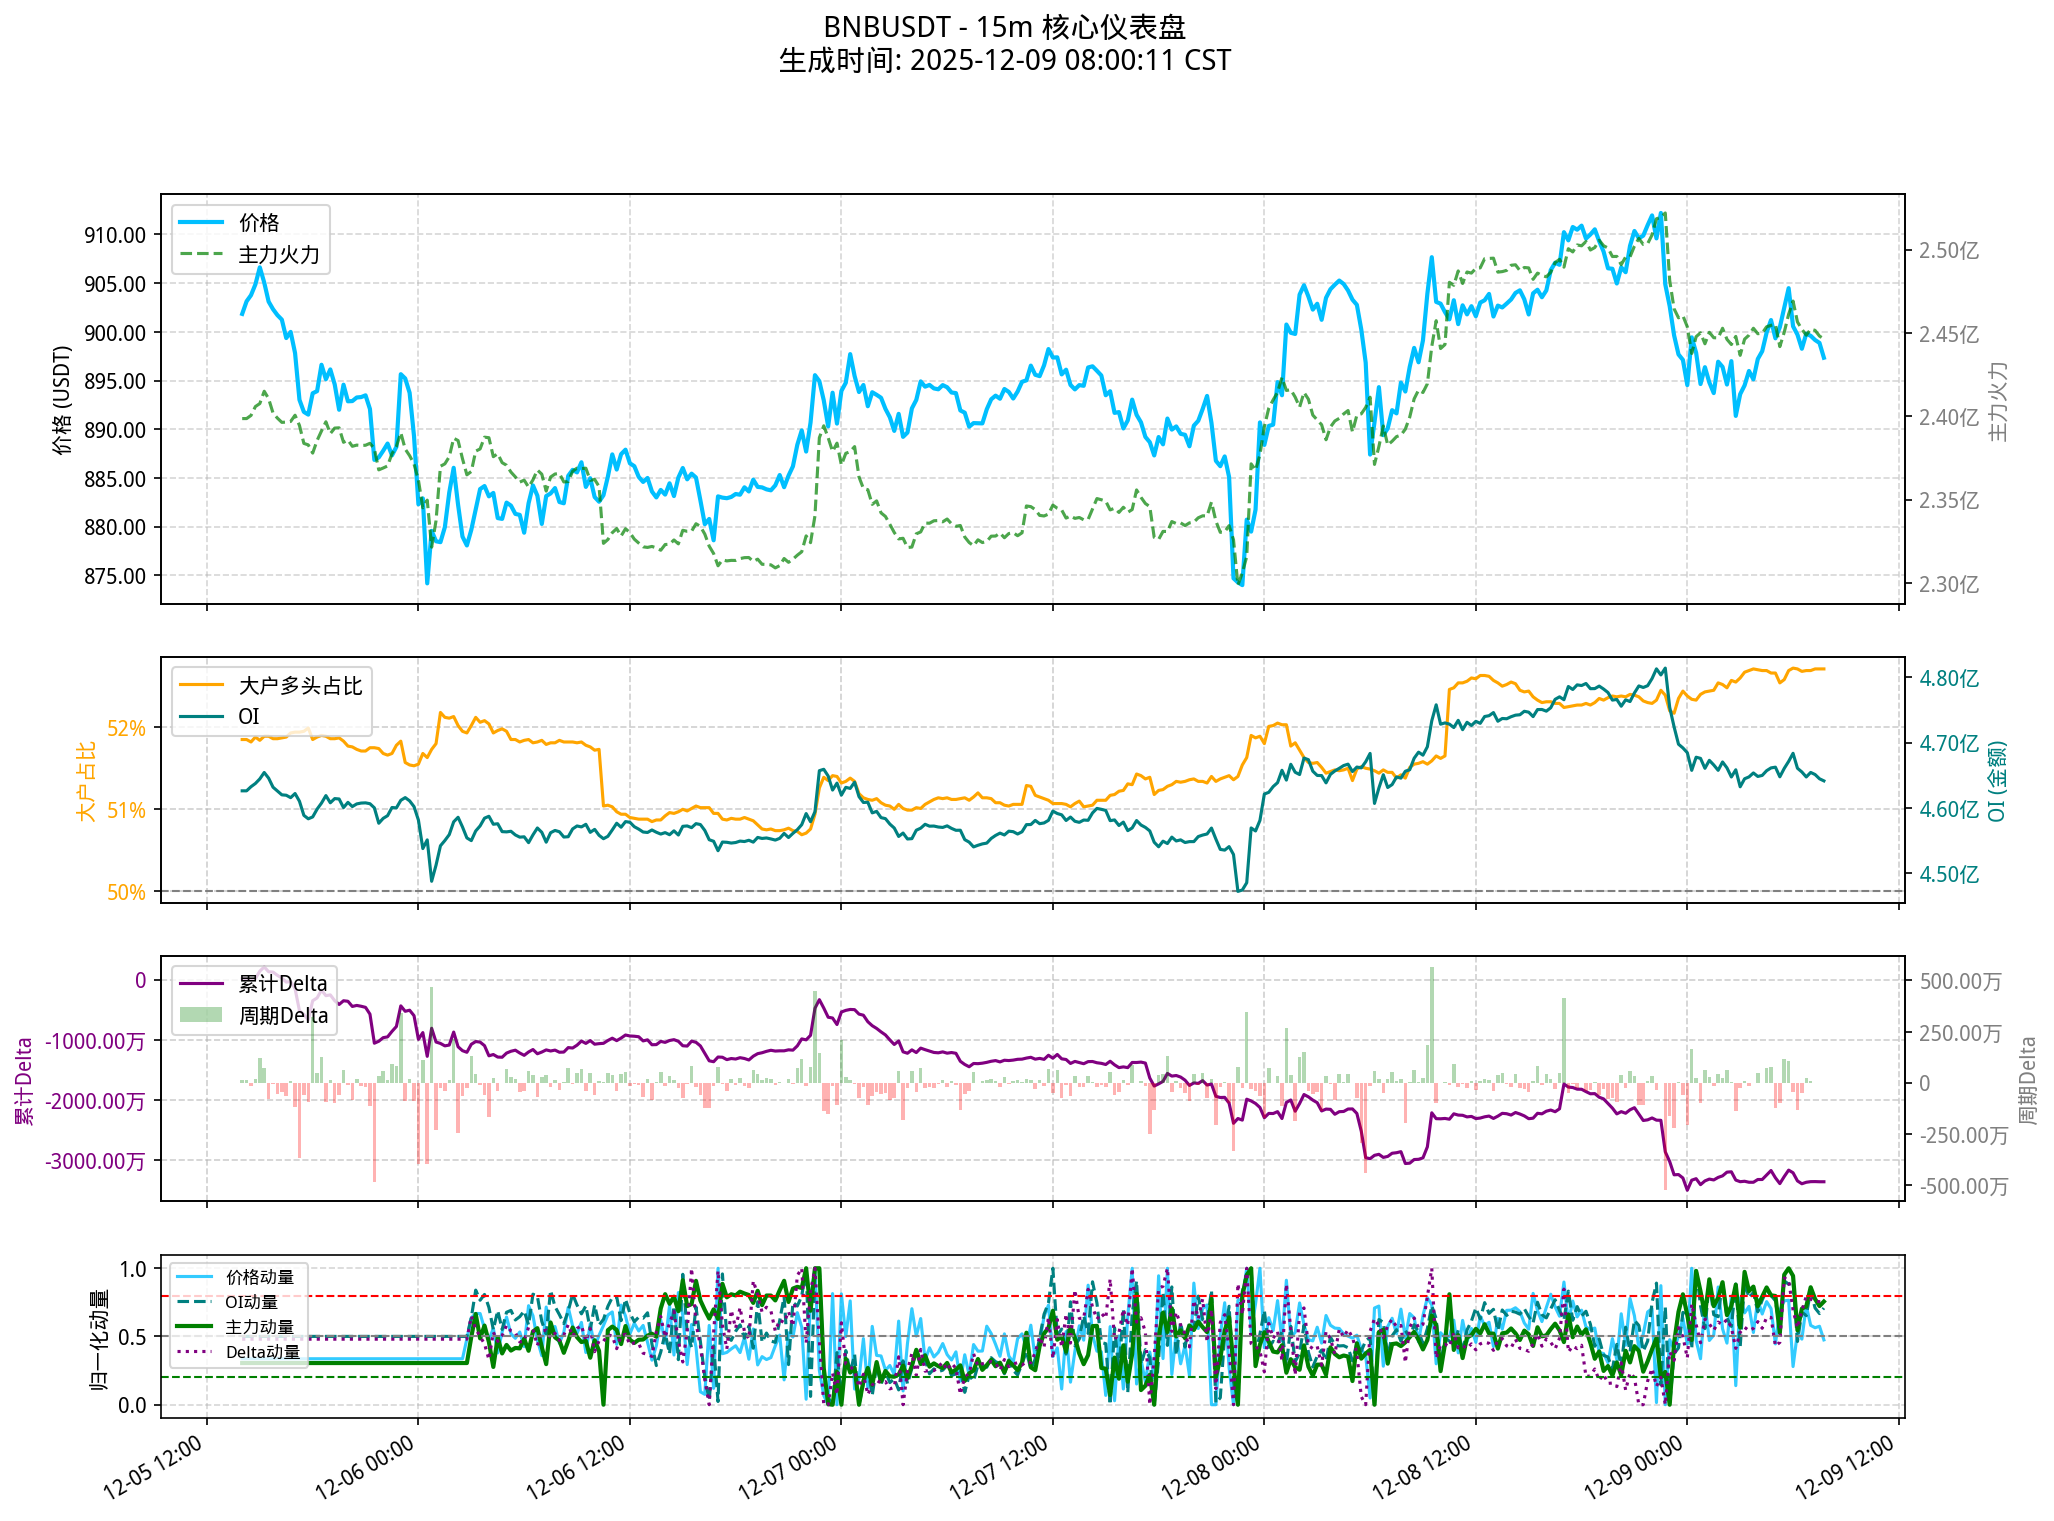Click the 周期Delta green legend swatch

(201, 1016)
